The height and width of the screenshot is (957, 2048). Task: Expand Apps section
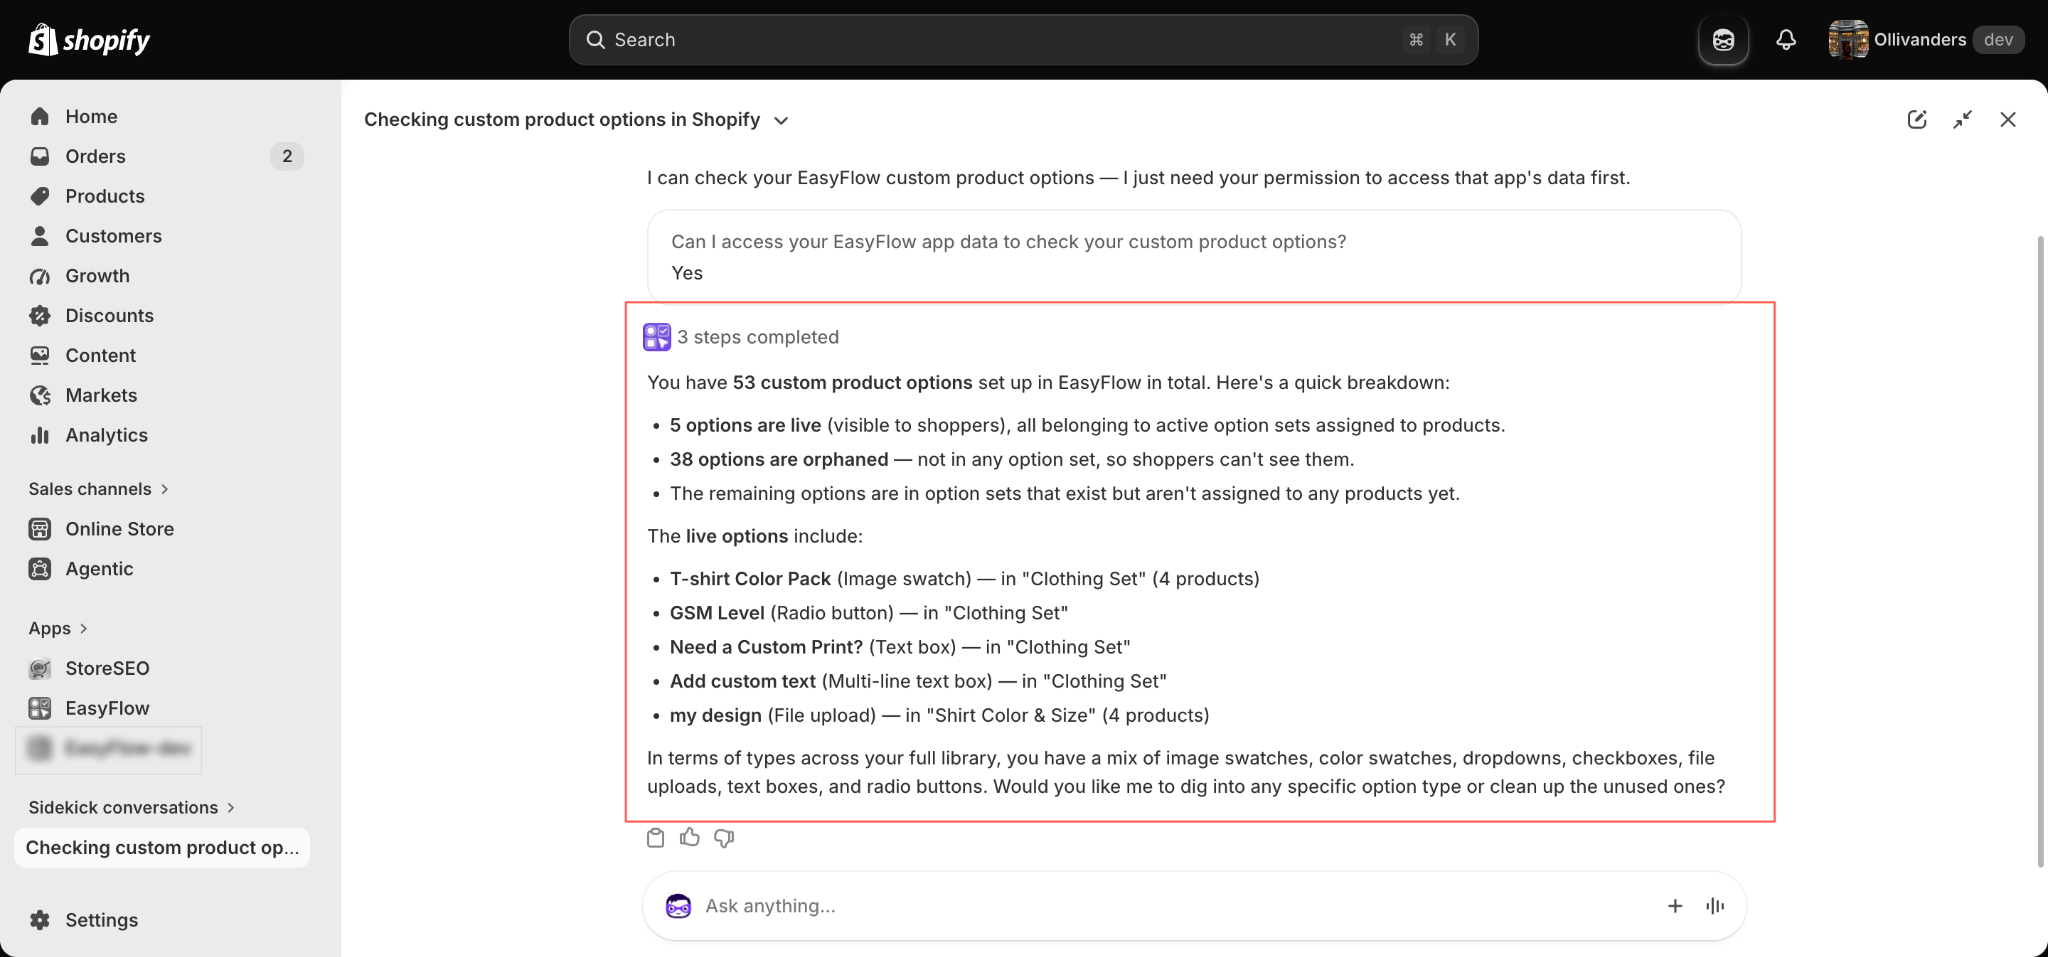[x=58, y=629]
